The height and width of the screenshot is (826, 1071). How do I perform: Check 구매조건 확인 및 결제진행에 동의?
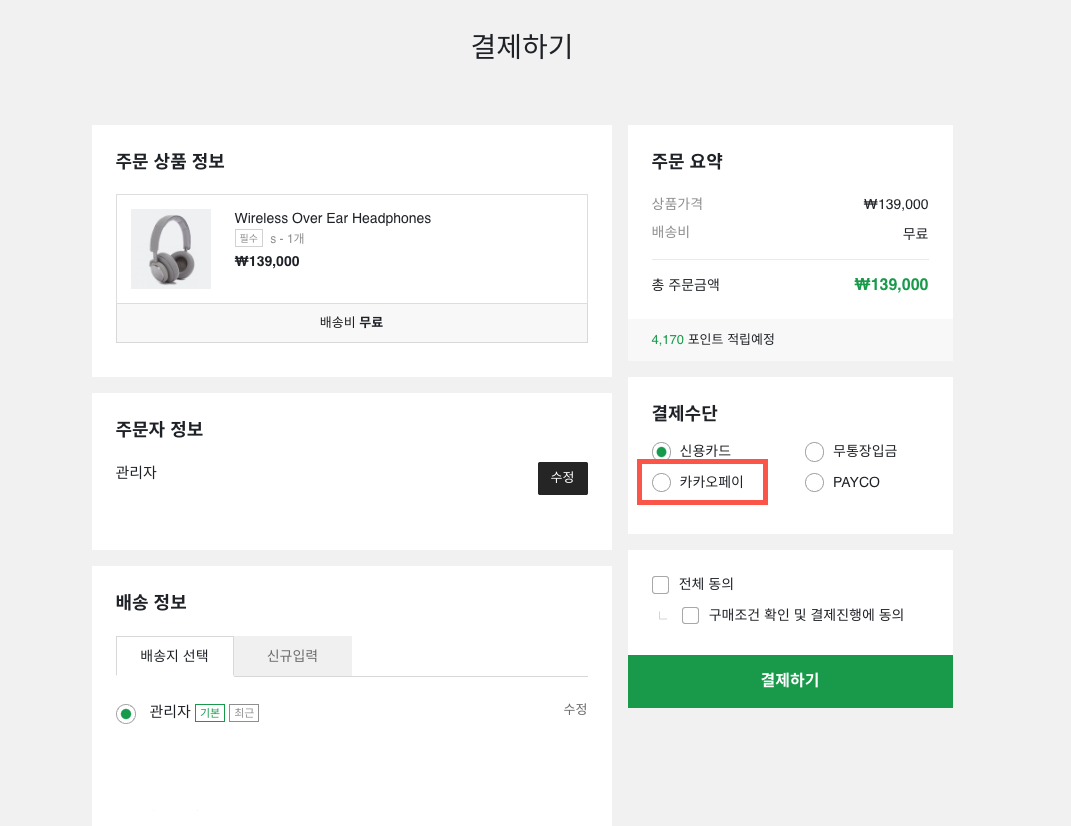click(x=690, y=615)
